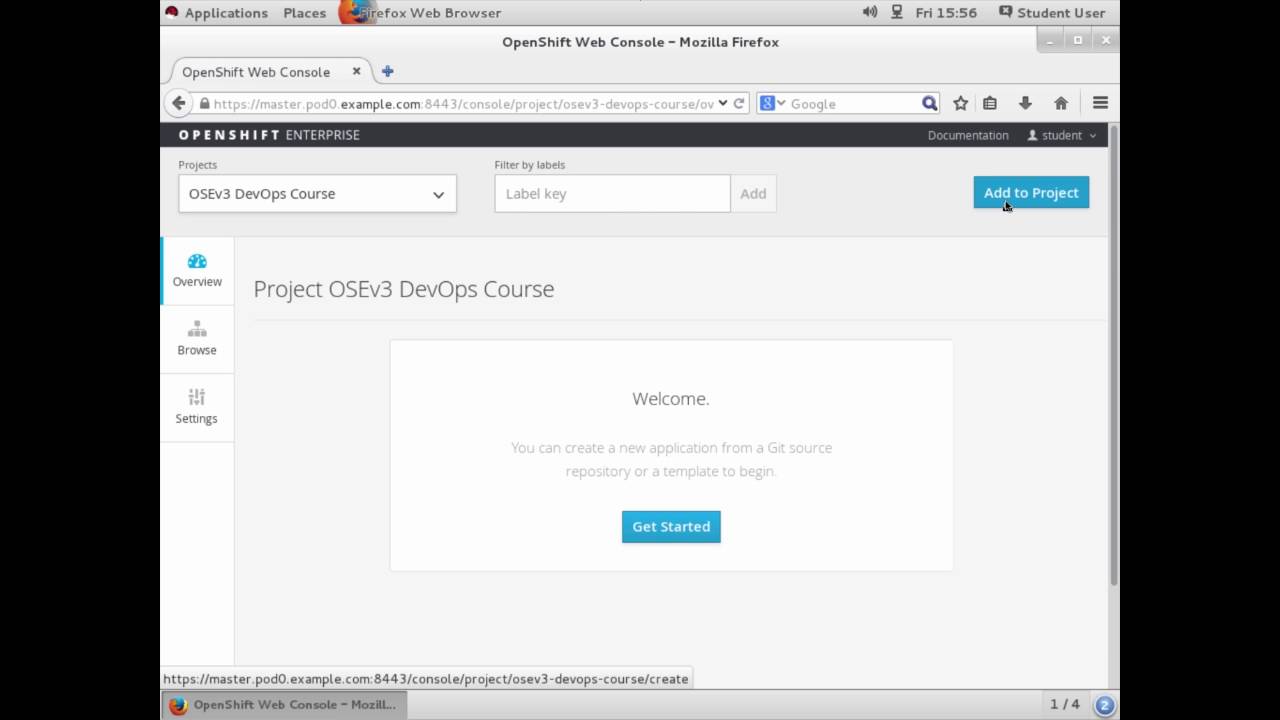The image size is (1280, 720).
Task: Click the Fri 15:56 clock
Action: tap(946, 12)
